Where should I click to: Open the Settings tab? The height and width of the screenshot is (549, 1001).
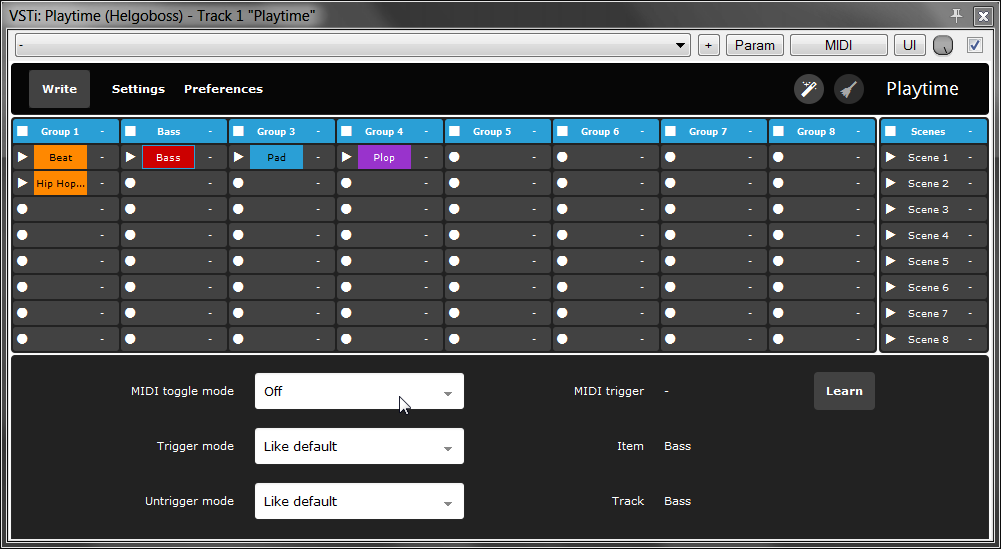[139, 89]
